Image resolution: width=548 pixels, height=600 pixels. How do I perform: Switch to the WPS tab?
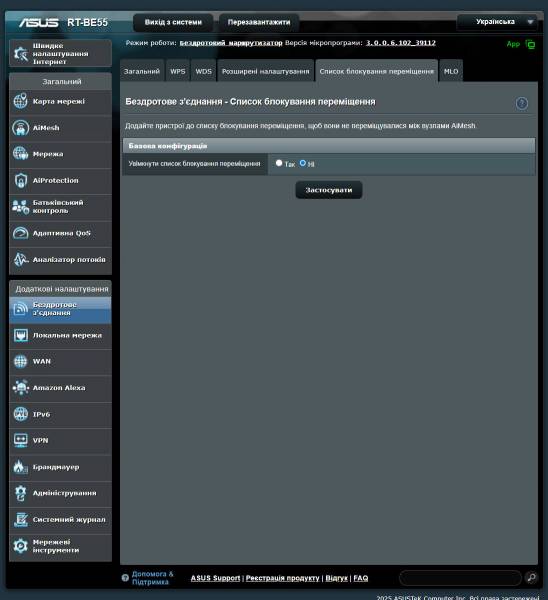(178, 71)
